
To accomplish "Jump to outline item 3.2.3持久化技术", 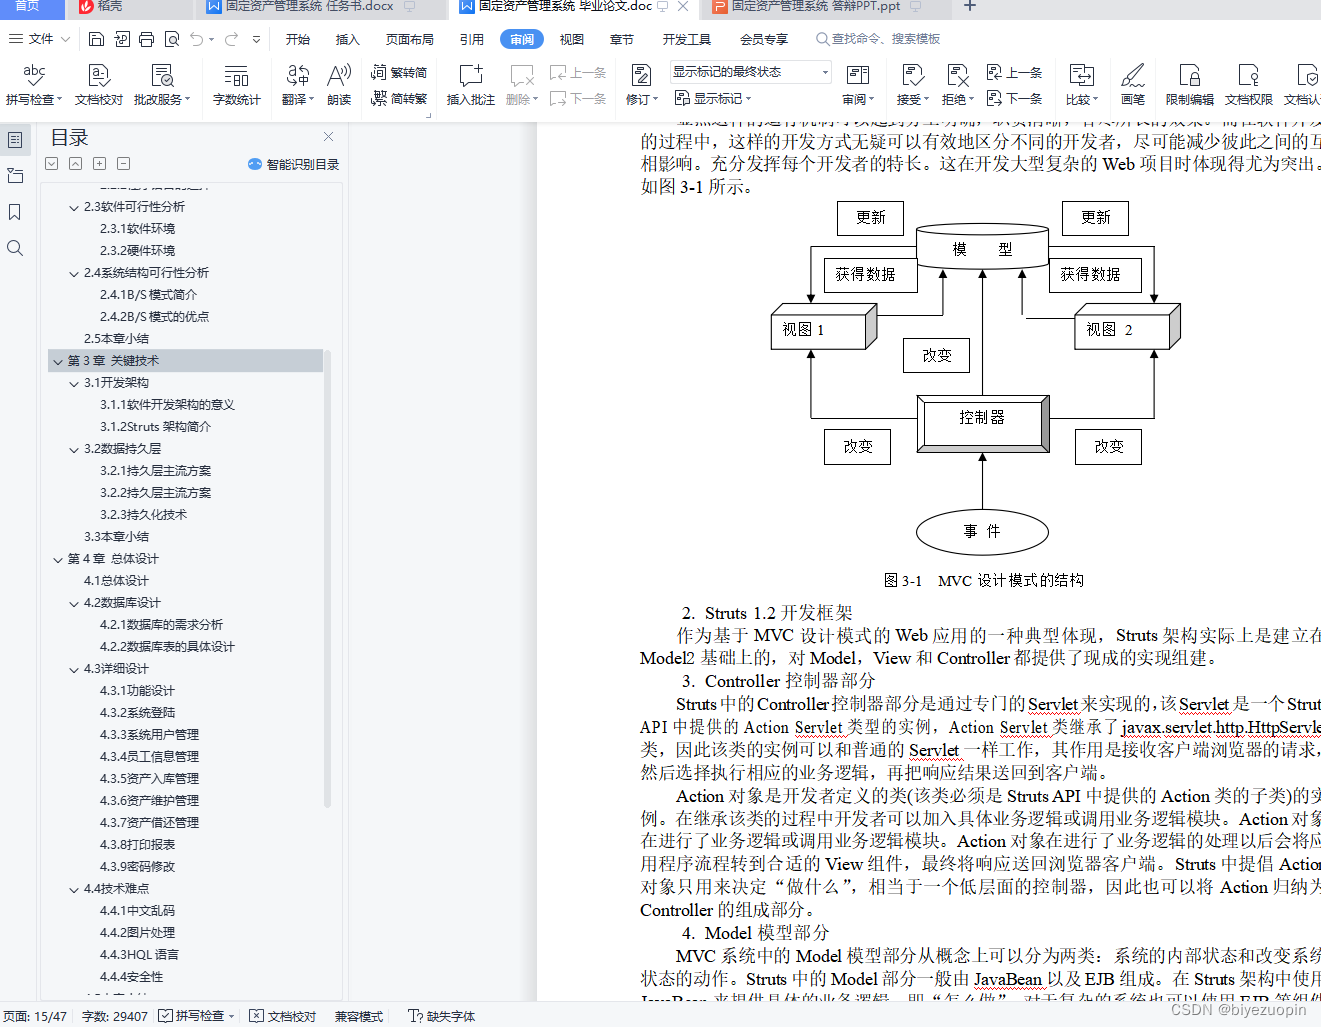I will (x=143, y=515).
